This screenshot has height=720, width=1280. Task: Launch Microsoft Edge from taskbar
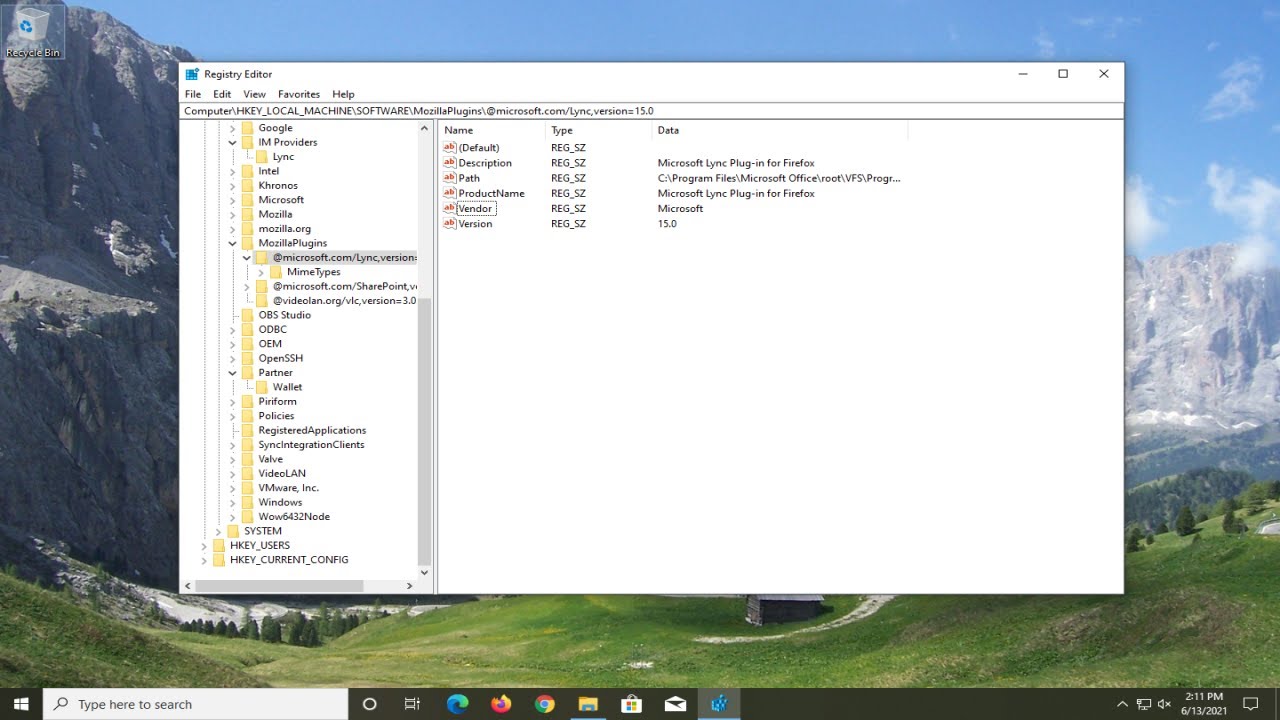pos(458,704)
